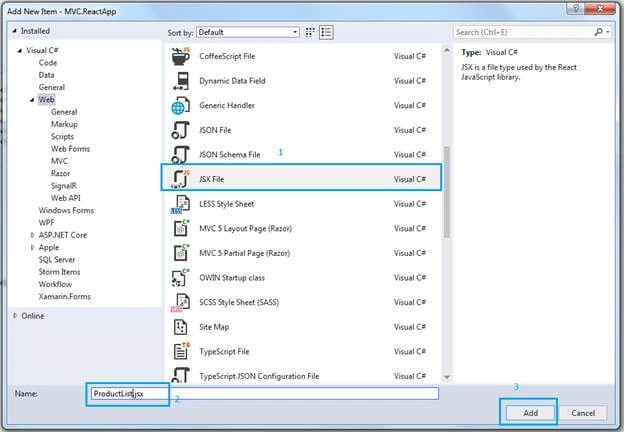
Task: Click the template list scroll down arrow
Action: pos(447,377)
